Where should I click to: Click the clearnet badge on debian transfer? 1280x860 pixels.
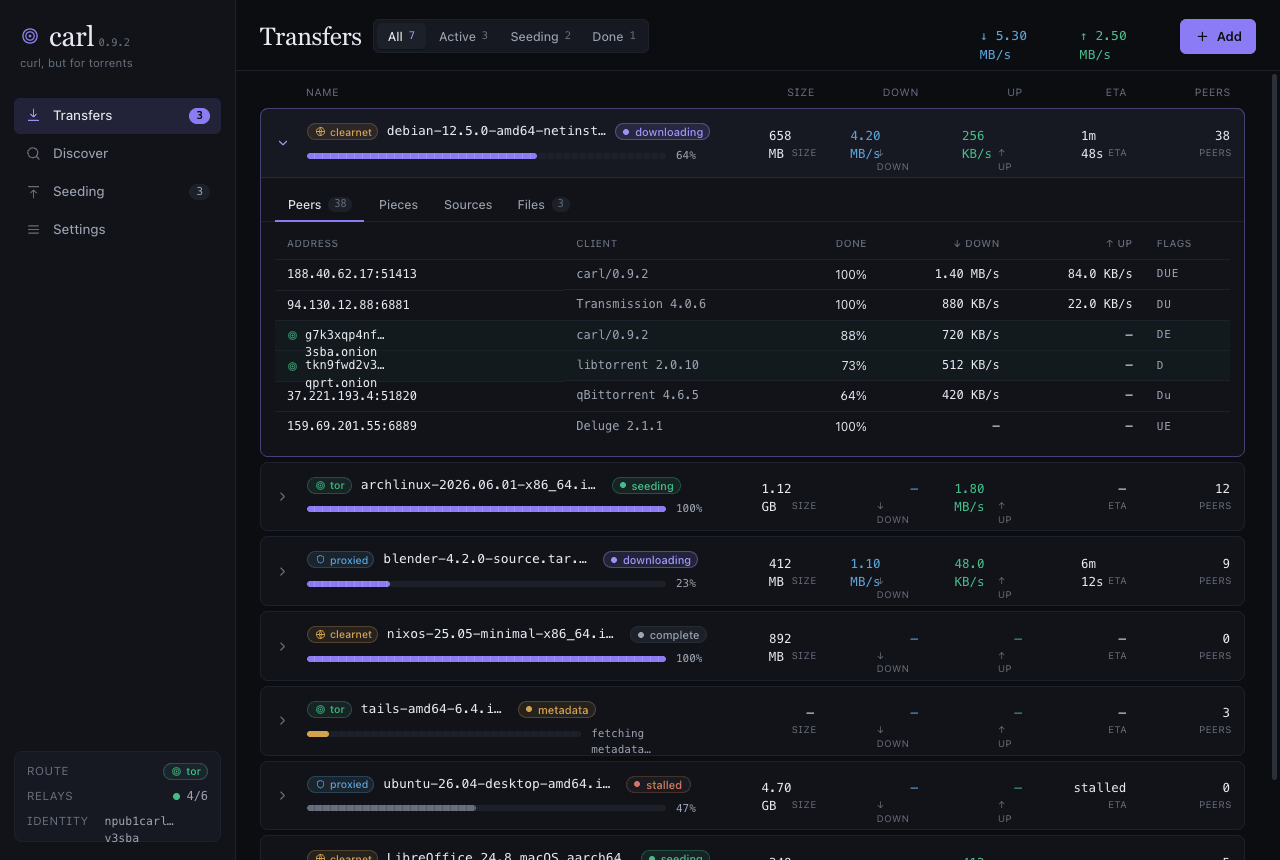pyautogui.click(x=342, y=132)
